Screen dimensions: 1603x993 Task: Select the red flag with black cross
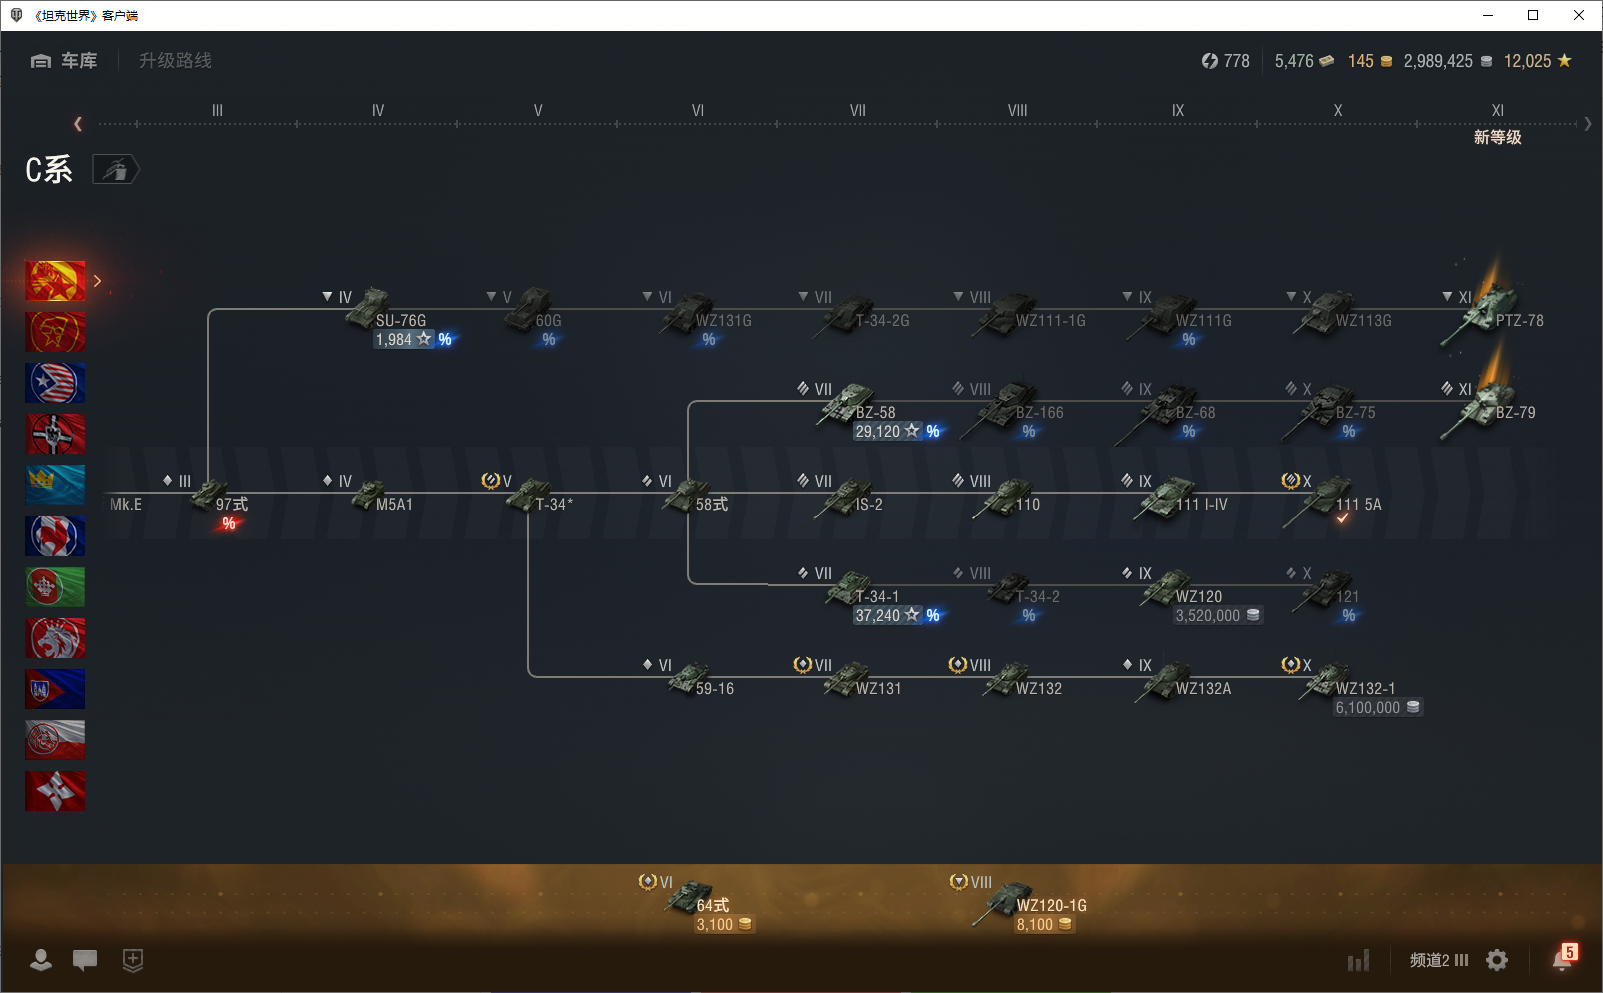click(55, 434)
